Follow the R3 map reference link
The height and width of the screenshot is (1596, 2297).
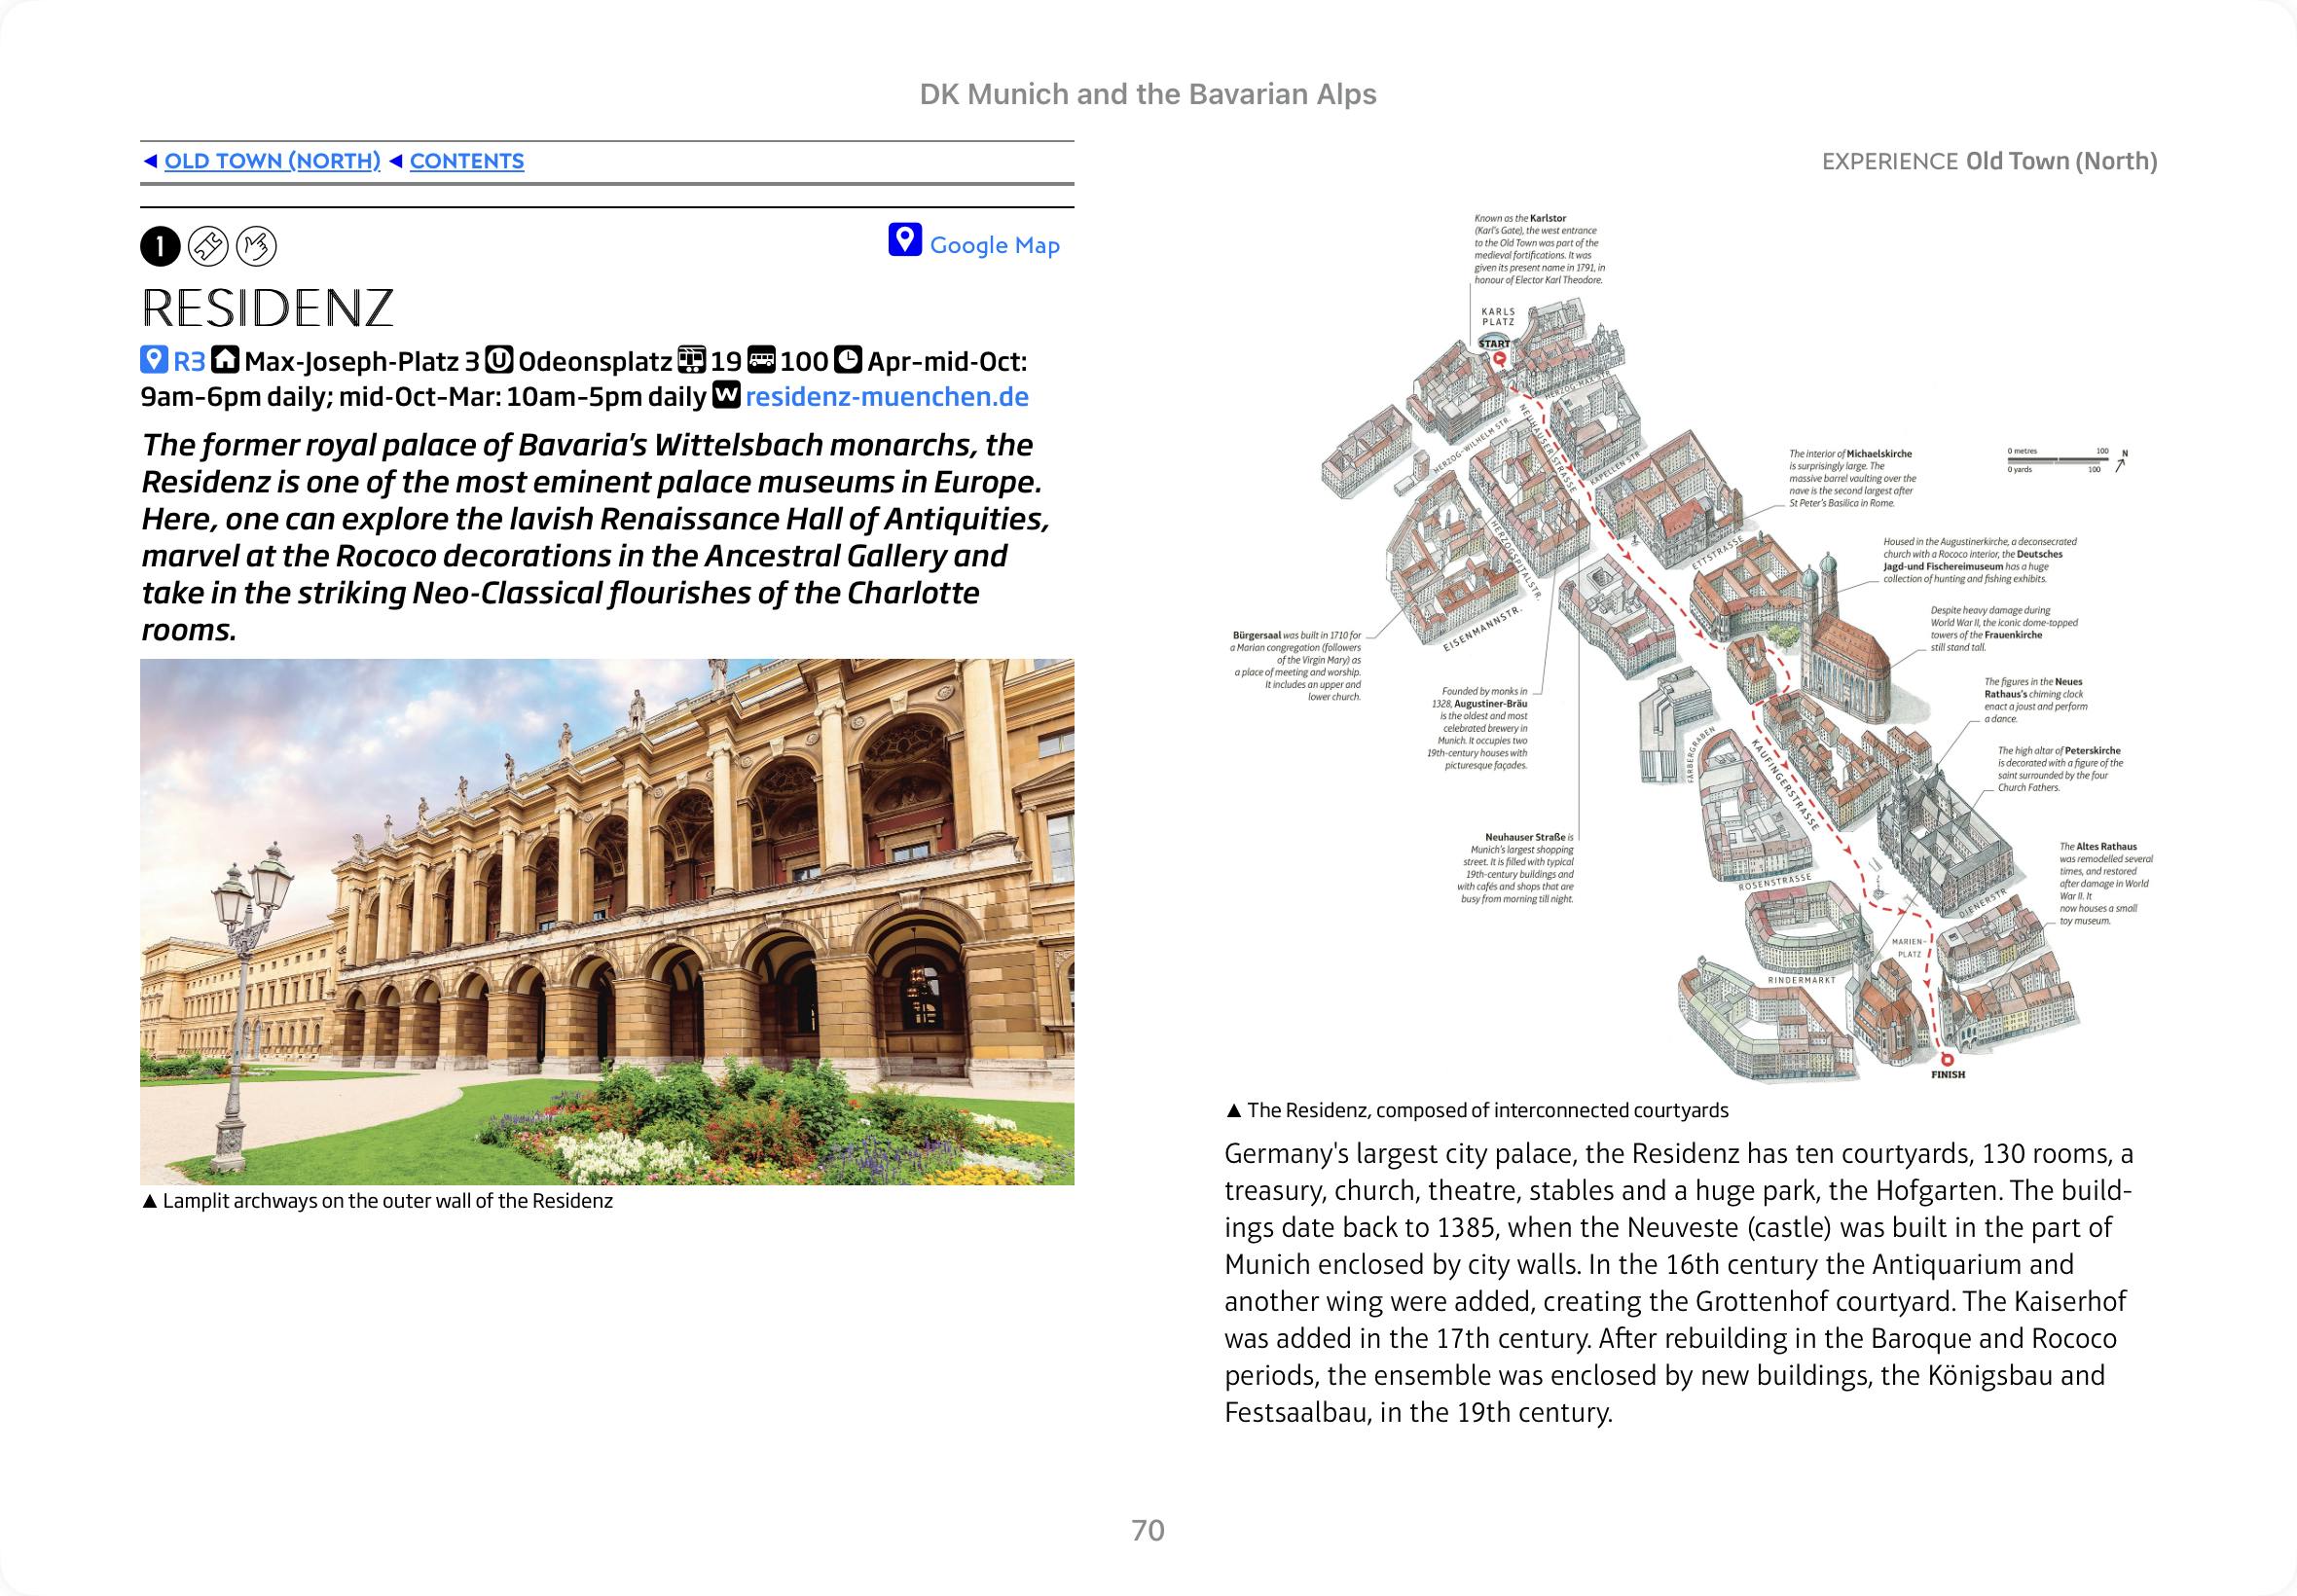pyautogui.click(x=189, y=361)
